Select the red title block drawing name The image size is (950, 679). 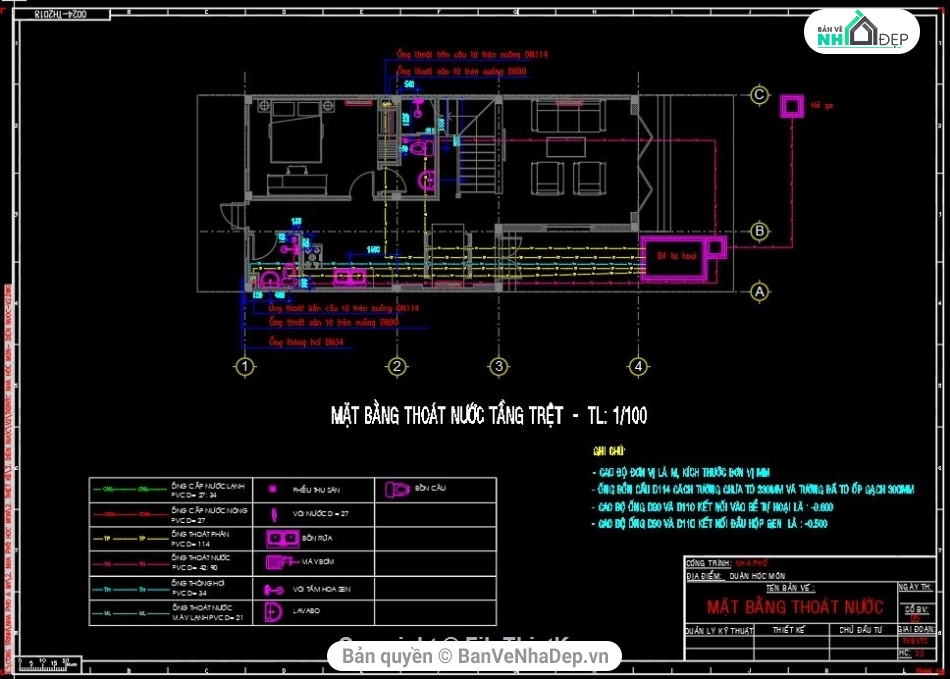tap(795, 607)
